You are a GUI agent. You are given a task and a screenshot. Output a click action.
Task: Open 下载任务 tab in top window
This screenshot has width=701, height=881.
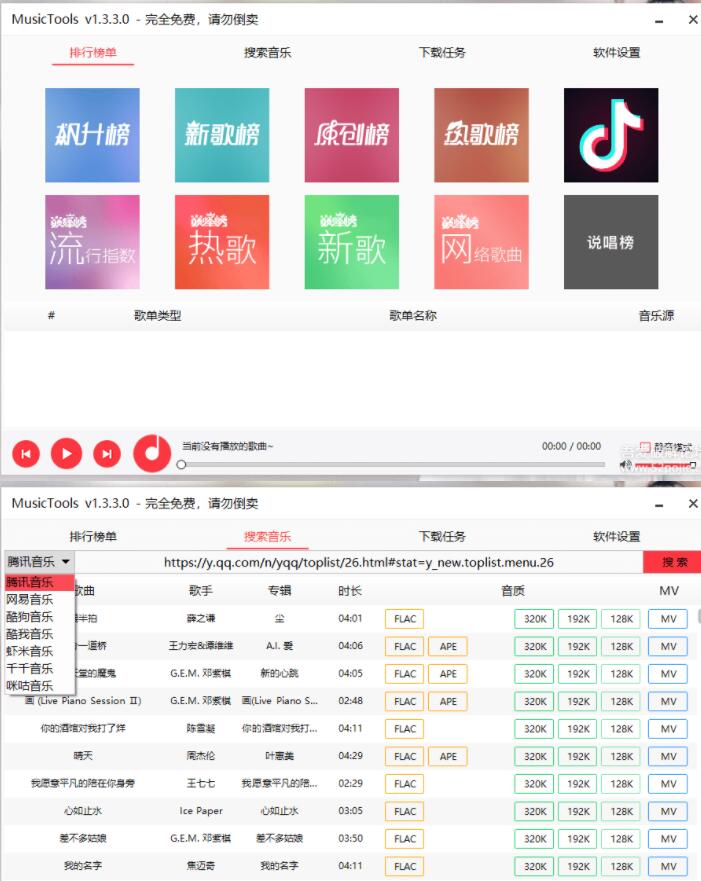pos(442,53)
